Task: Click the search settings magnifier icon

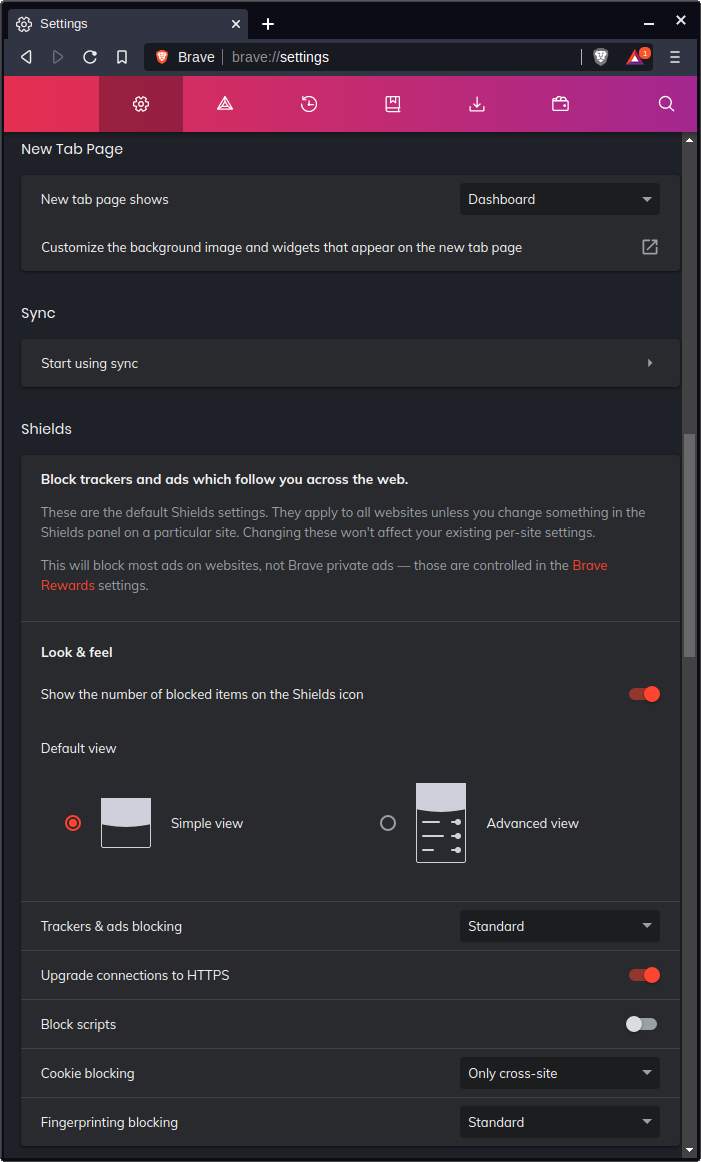Action: [666, 104]
